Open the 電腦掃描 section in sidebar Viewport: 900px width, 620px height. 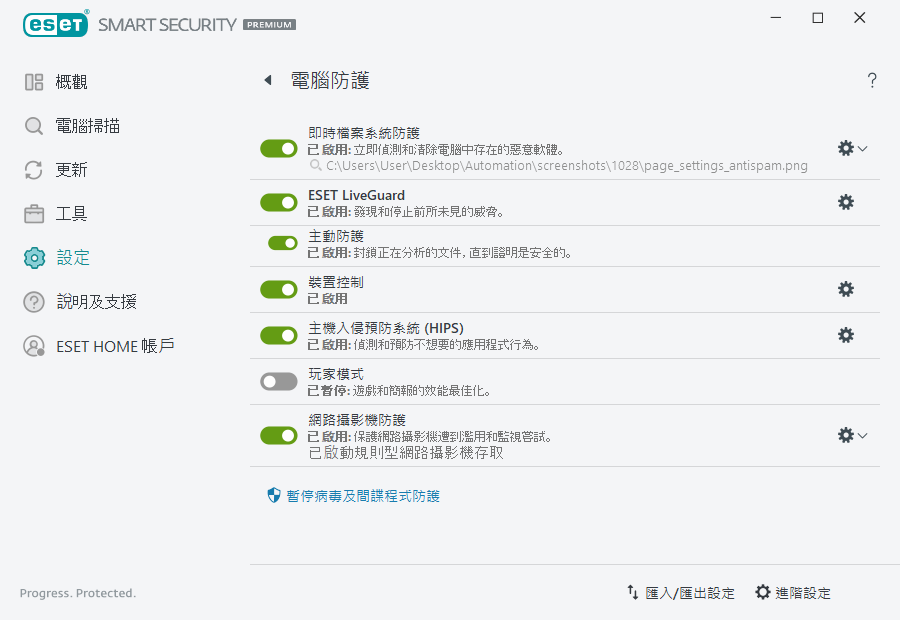click(x=70, y=125)
